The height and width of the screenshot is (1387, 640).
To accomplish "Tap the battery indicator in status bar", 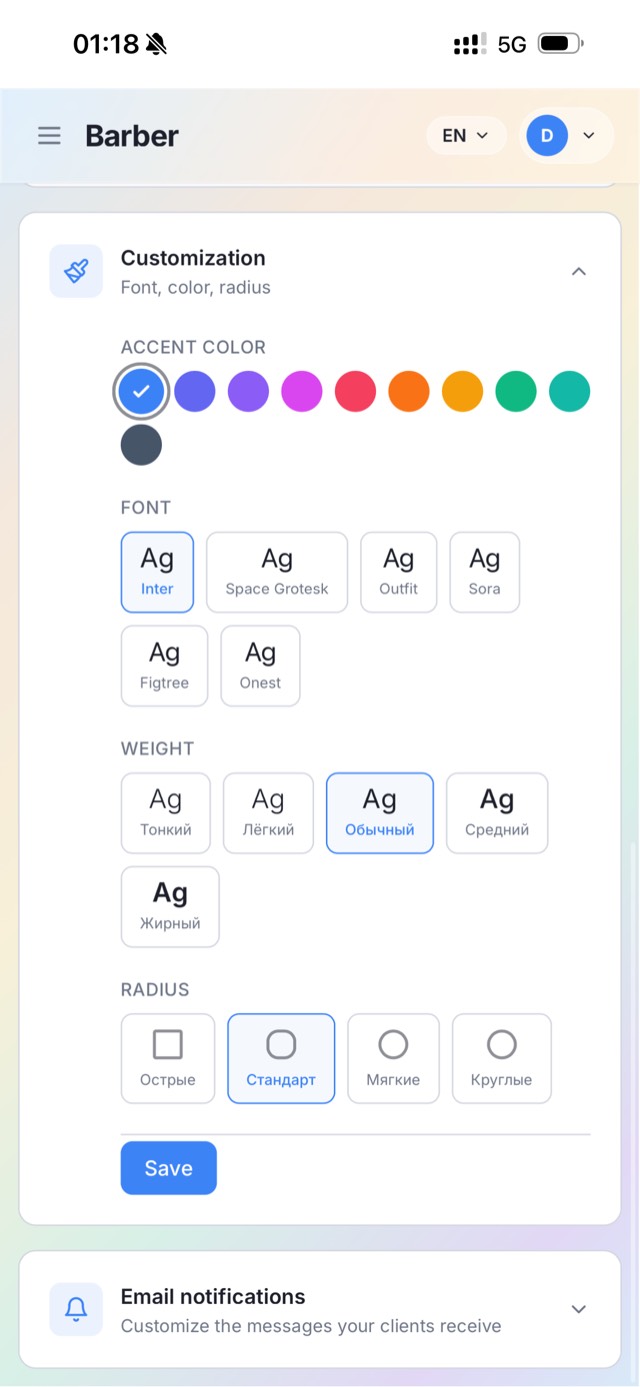I will click(x=561, y=44).
